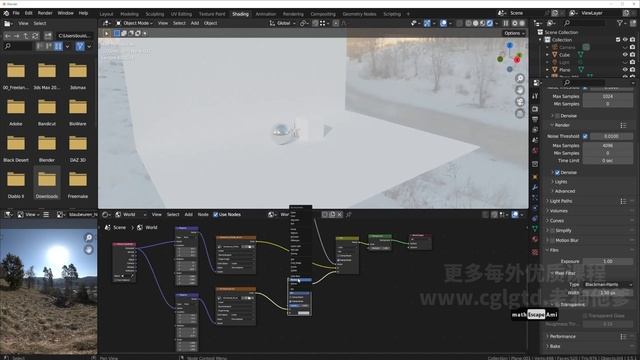Expand the Motion Blur panel
The height and width of the screenshot is (360, 640).
[566, 240]
